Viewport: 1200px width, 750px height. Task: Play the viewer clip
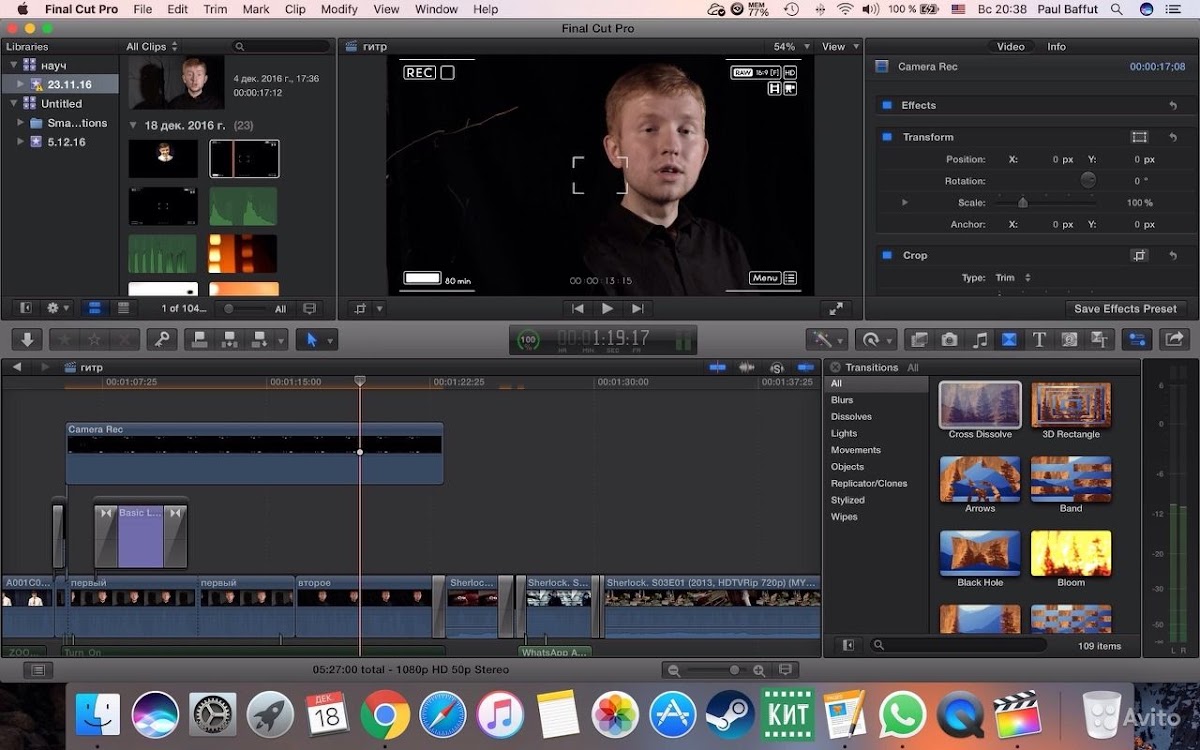point(607,309)
